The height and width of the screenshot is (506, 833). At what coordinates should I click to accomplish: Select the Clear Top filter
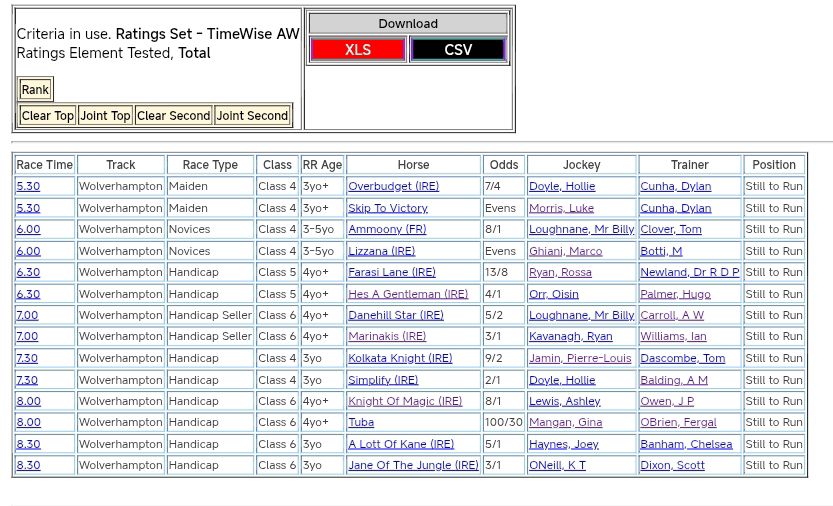coord(48,116)
